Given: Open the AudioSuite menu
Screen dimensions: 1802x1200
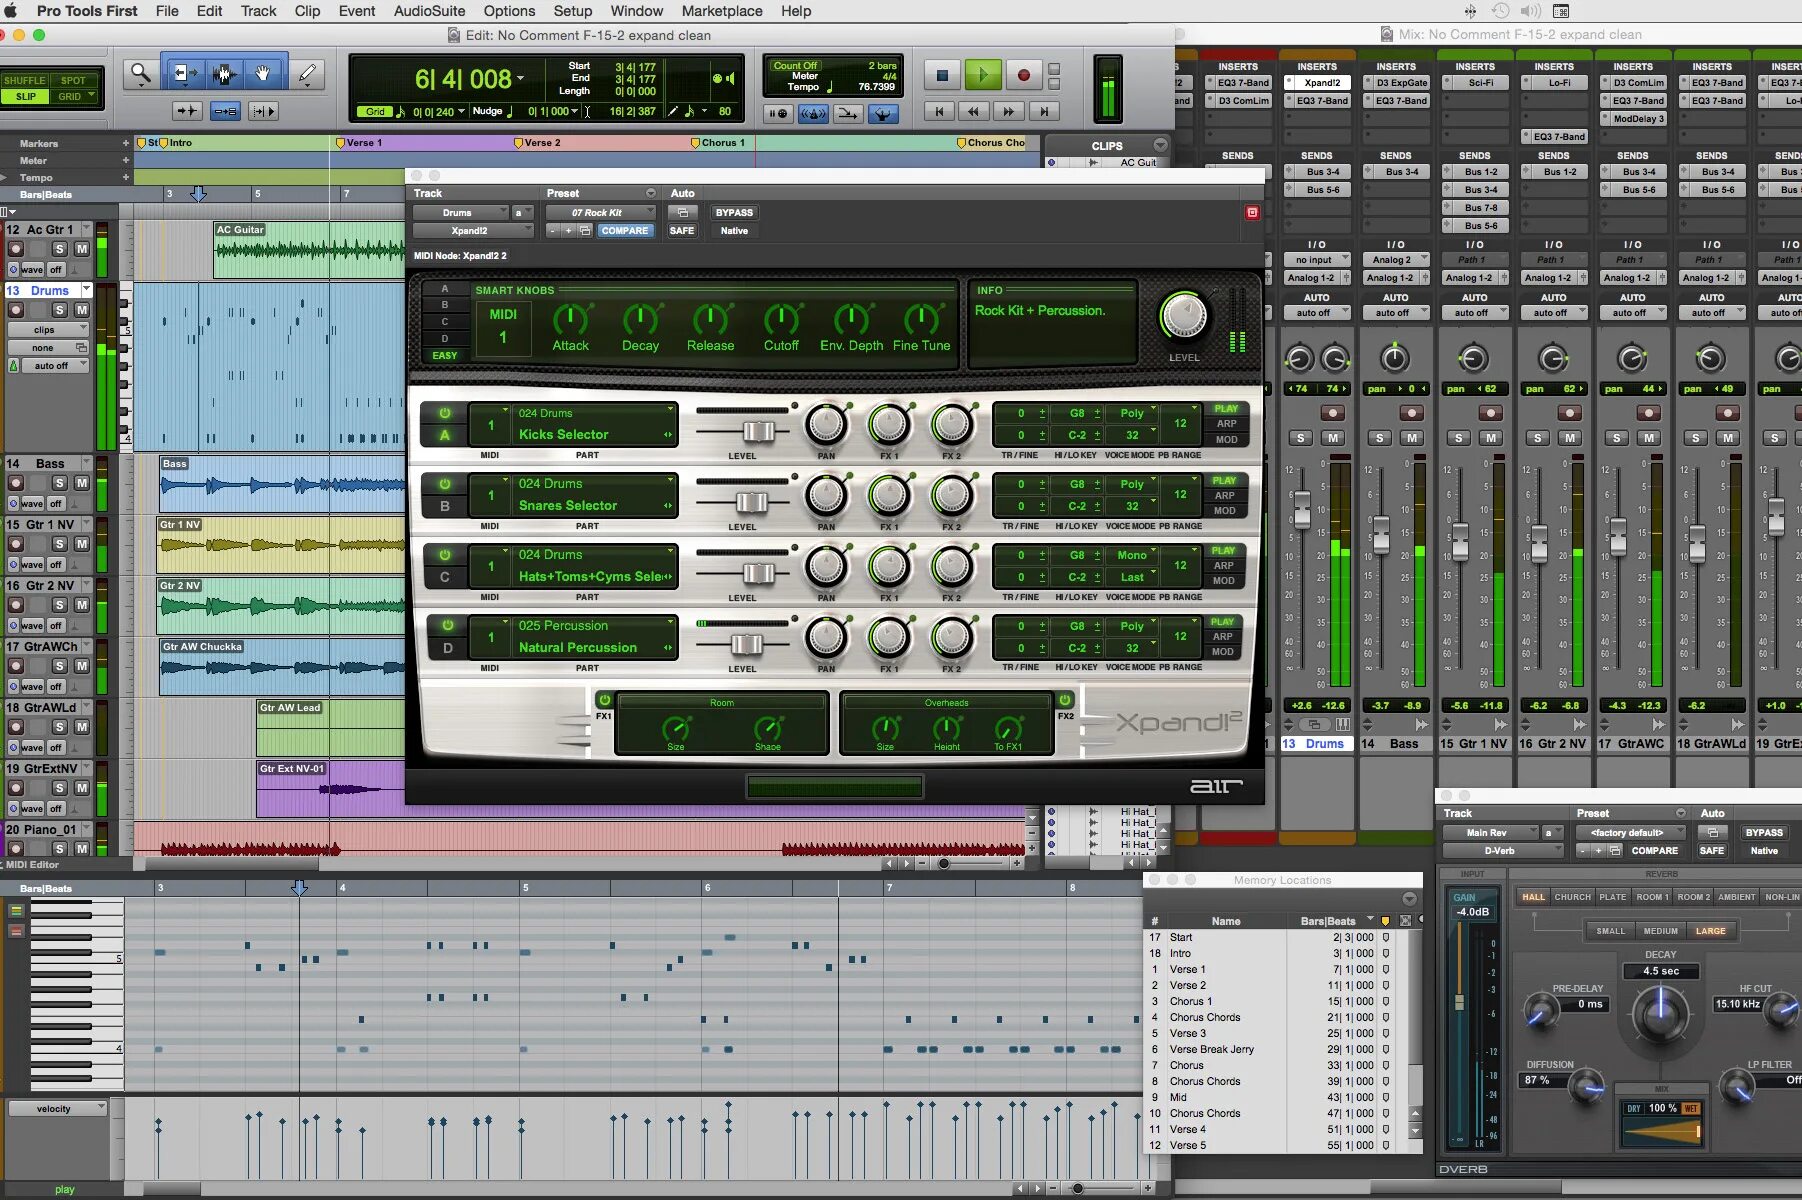Looking at the screenshot, I should [x=429, y=11].
